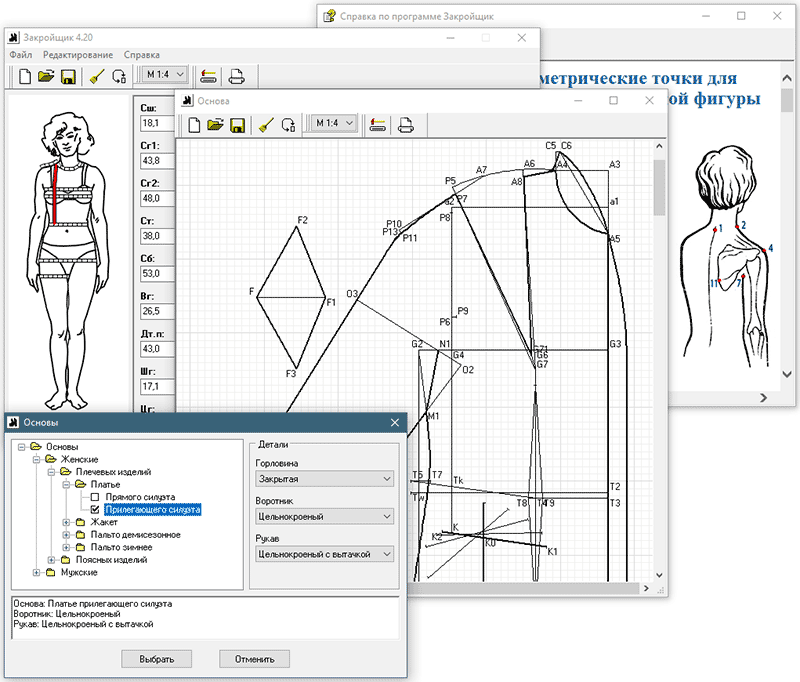Click the Save icon in the Основа toolbar
This screenshot has height=682, width=800.
(238, 125)
